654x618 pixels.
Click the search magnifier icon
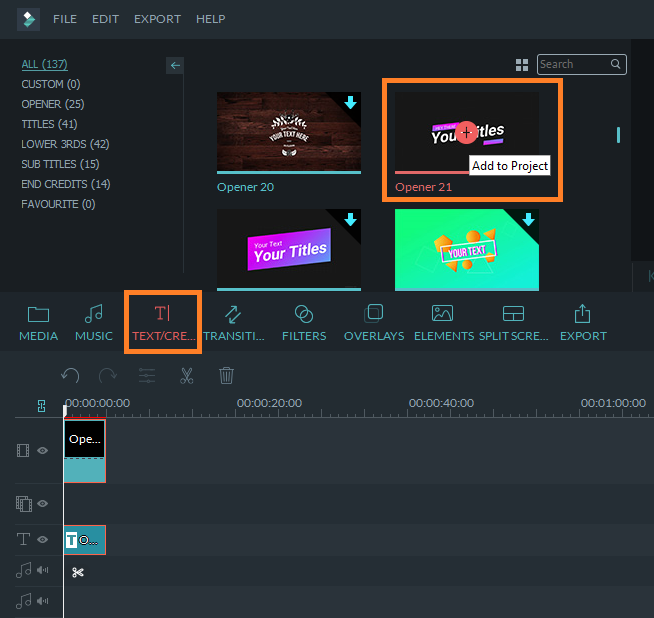coord(615,64)
